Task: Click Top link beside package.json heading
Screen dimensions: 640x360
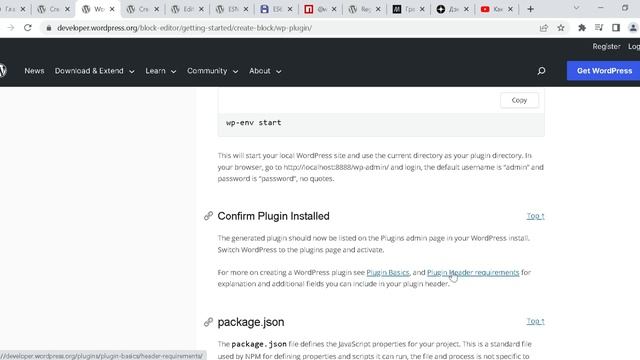Action: [535, 321]
